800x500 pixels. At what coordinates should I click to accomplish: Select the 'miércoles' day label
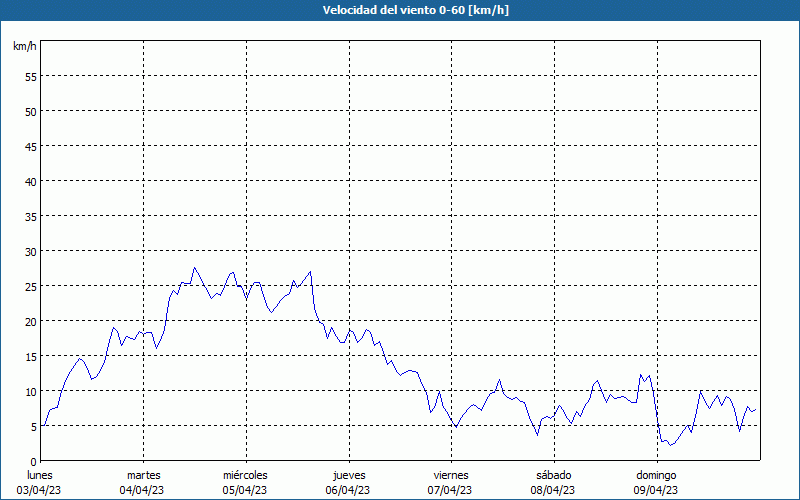point(245,476)
